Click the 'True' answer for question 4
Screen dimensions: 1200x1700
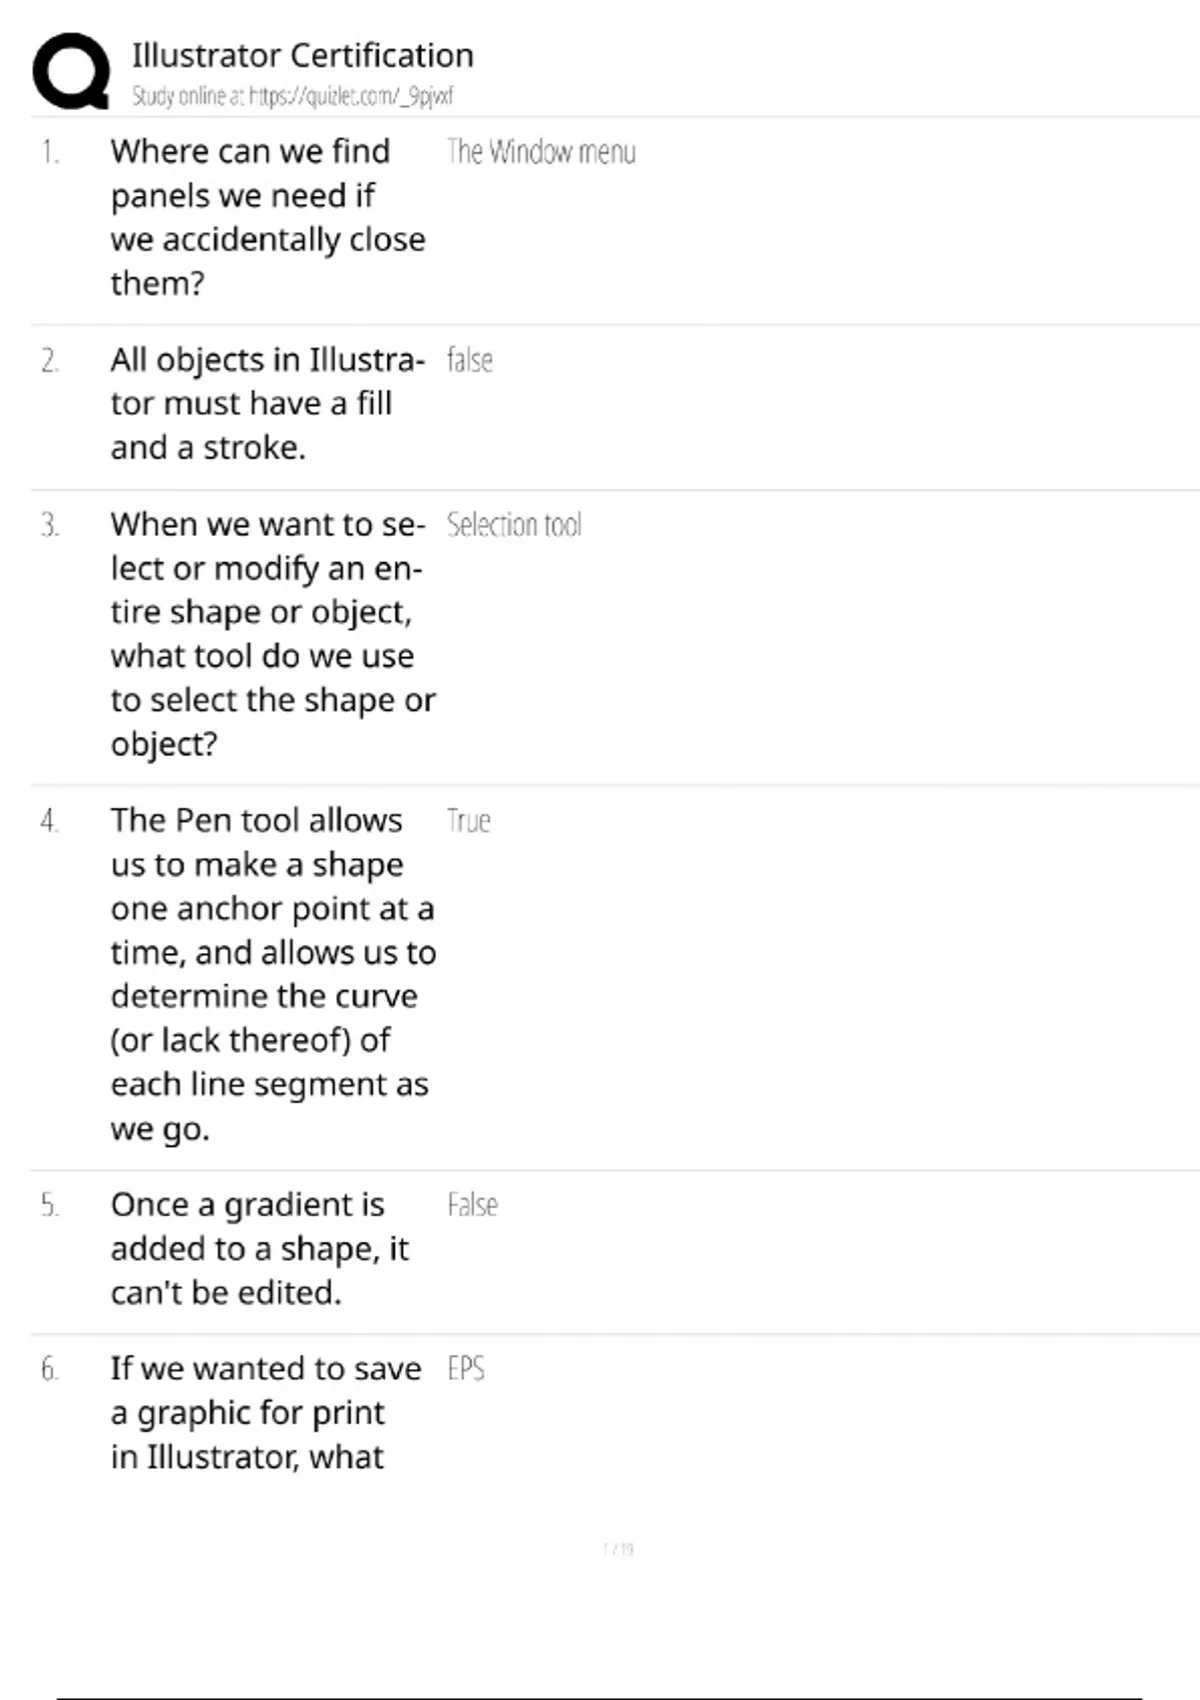[468, 821]
